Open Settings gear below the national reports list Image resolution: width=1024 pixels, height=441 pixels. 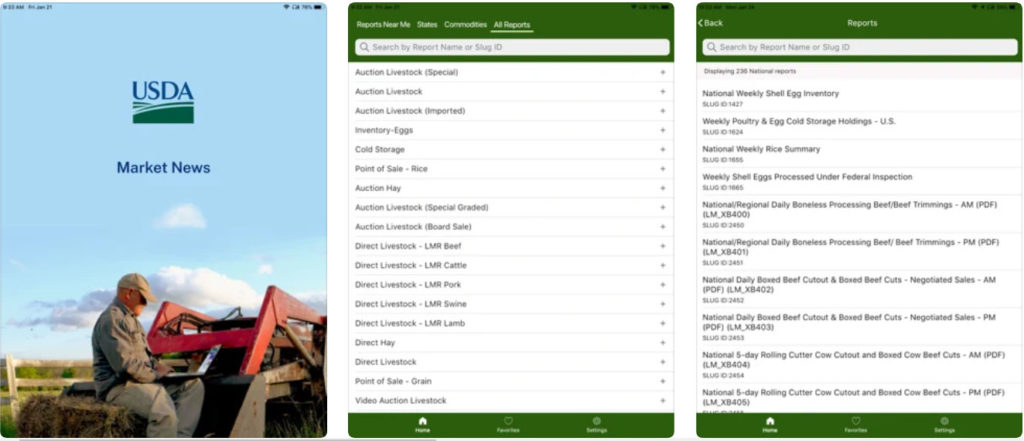[944, 424]
